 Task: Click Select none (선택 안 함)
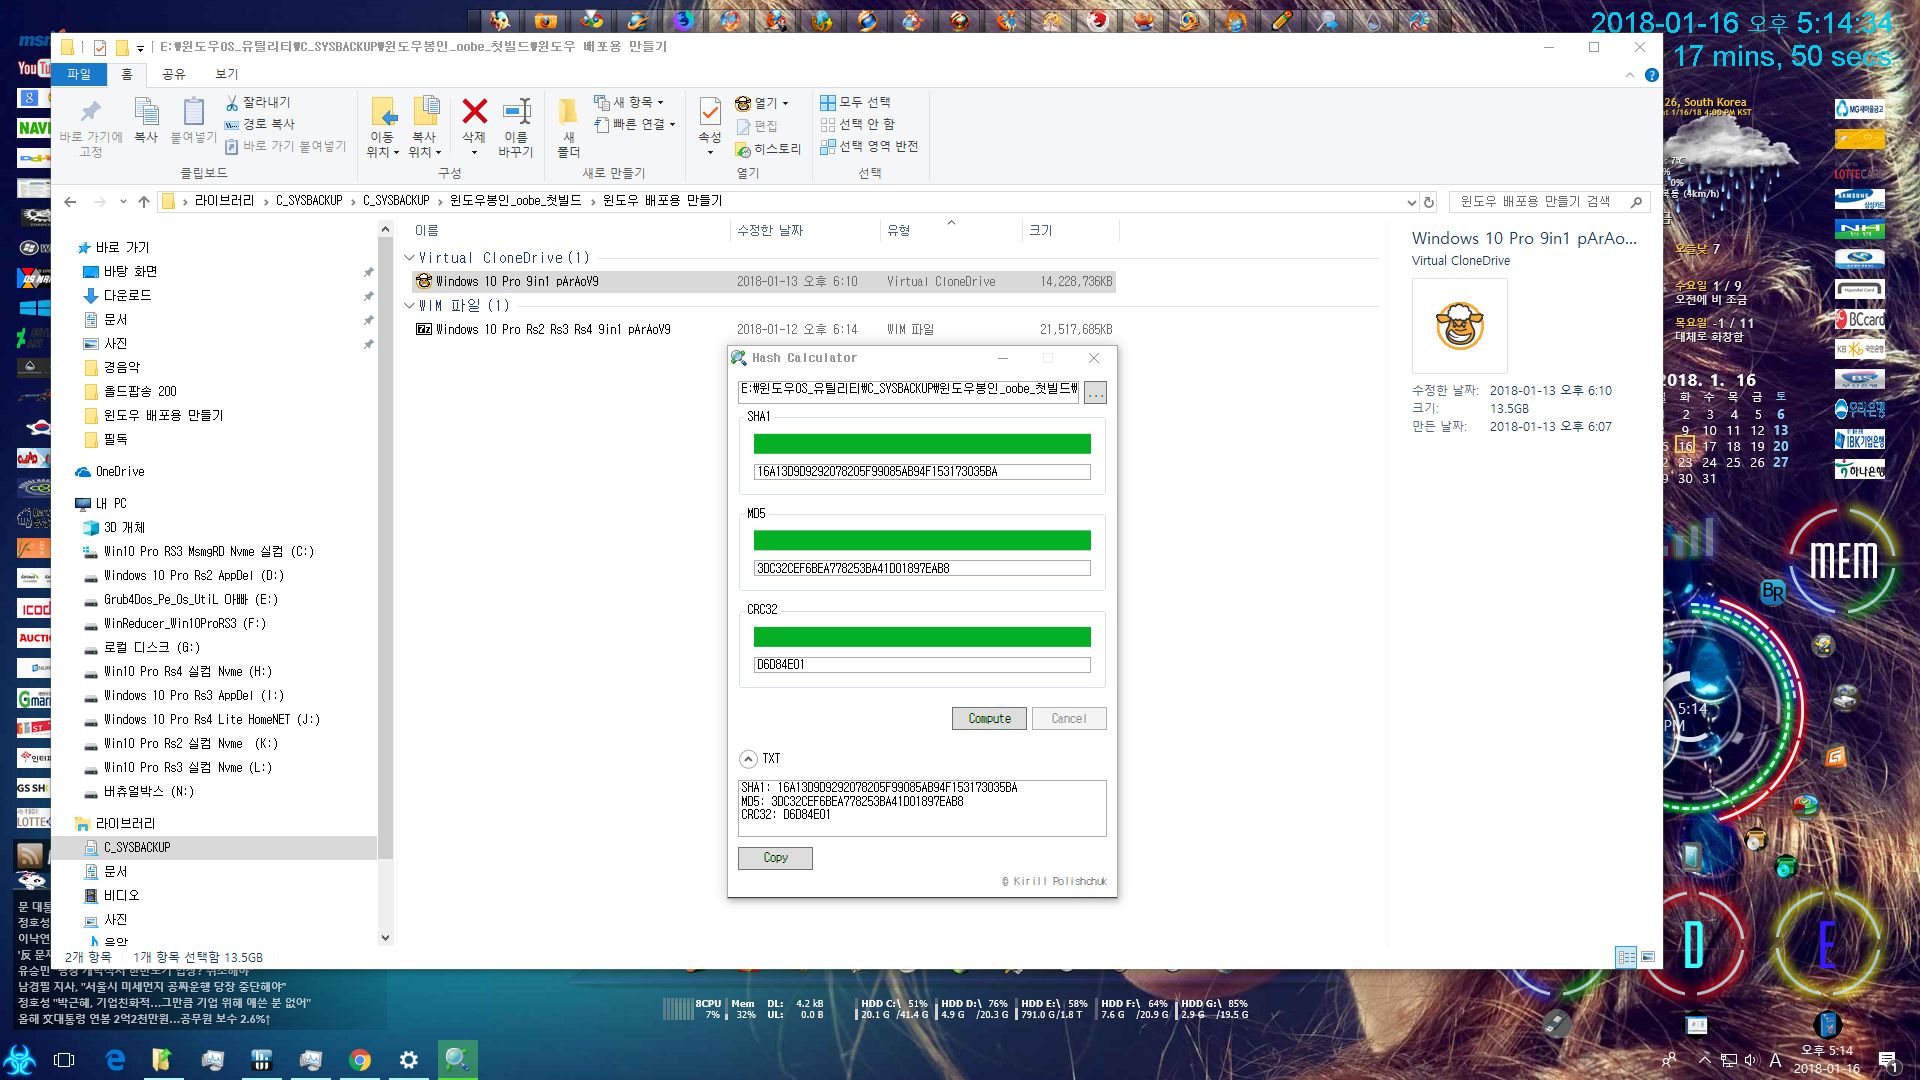click(857, 124)
